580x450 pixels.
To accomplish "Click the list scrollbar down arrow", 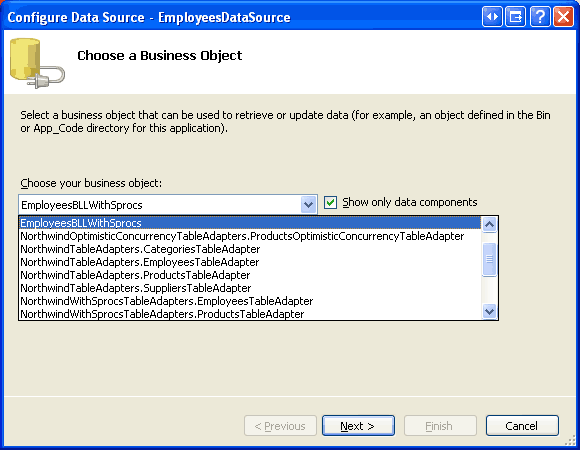I will (489, 311).
